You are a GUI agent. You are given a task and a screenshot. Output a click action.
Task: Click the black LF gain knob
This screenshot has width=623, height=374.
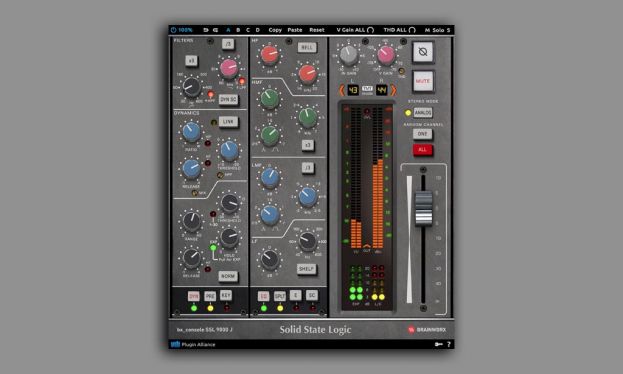pos(270,259)
